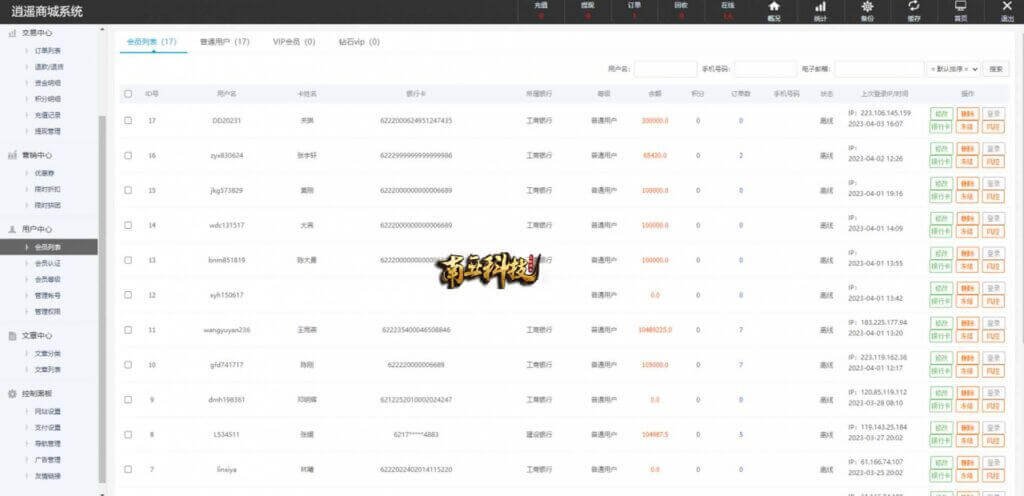The width and height of the screenshot is (1024, 496).
Task: Click the 用户名 search input field
Action: [665, 69]
